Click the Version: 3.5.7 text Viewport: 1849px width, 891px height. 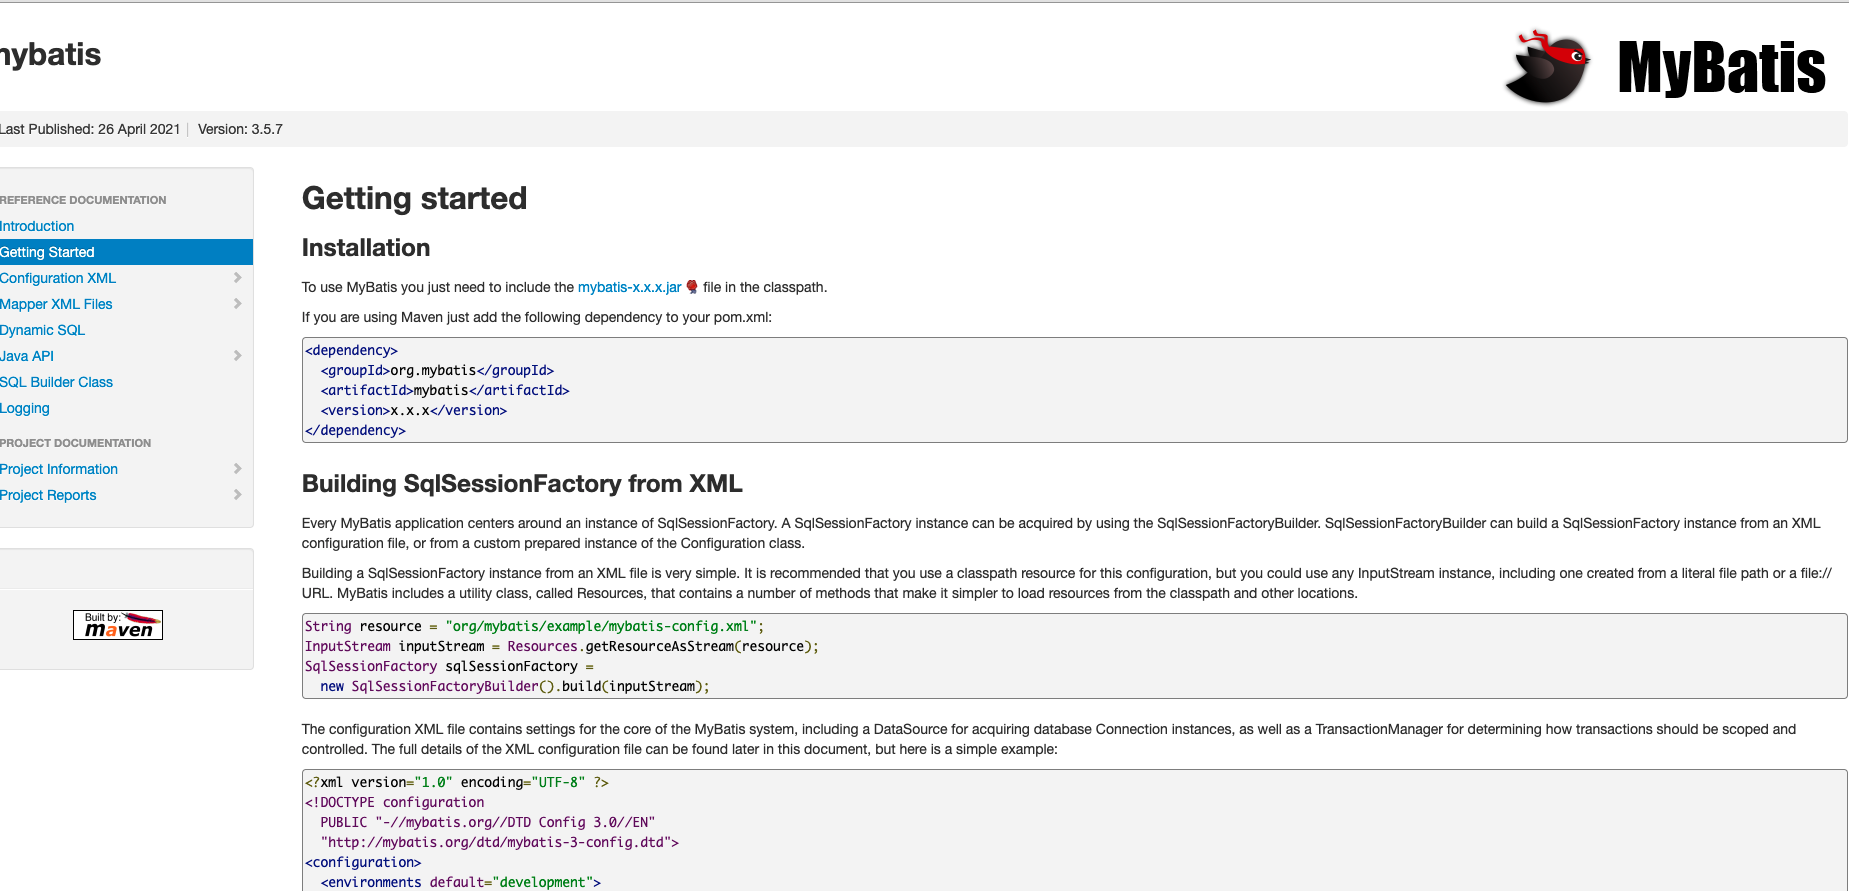tap(240, 129)
